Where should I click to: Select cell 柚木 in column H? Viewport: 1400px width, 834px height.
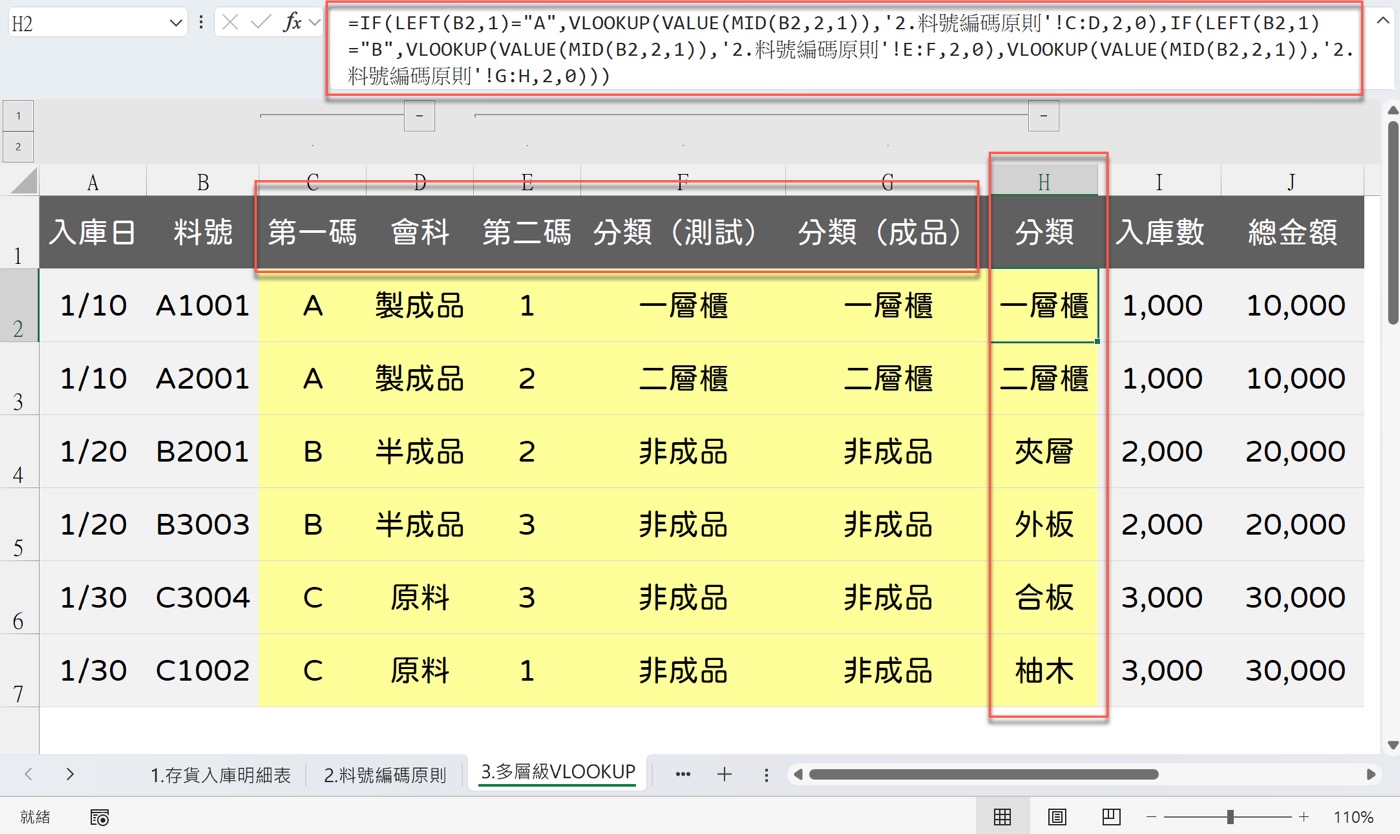coord(1044,670)
